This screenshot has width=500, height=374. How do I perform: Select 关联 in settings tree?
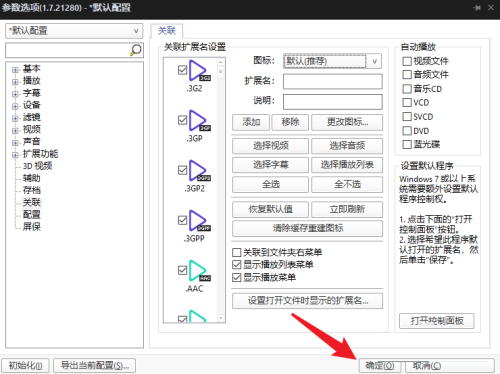(32, 202)
